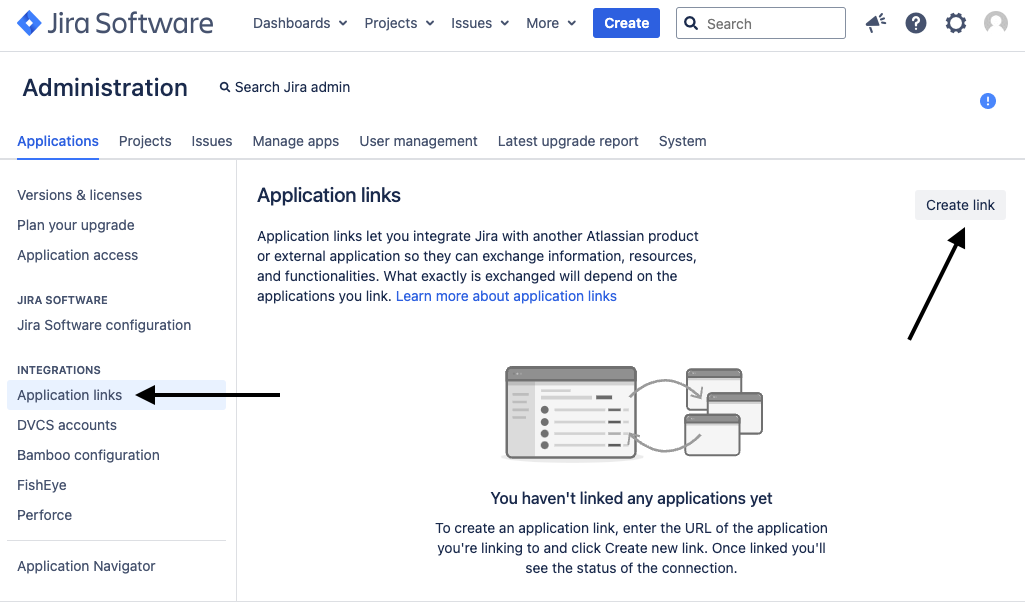Click the Jira Software logo

pyautogui.click(x=115, y=24)
